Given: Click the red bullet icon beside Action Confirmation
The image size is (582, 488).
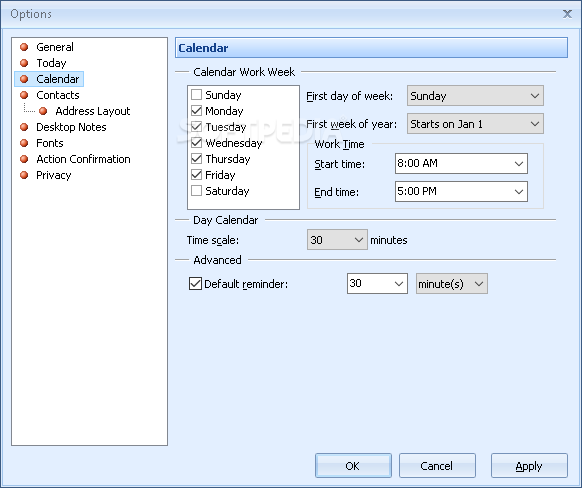Looking at the screenshot, I should [24, 159].
